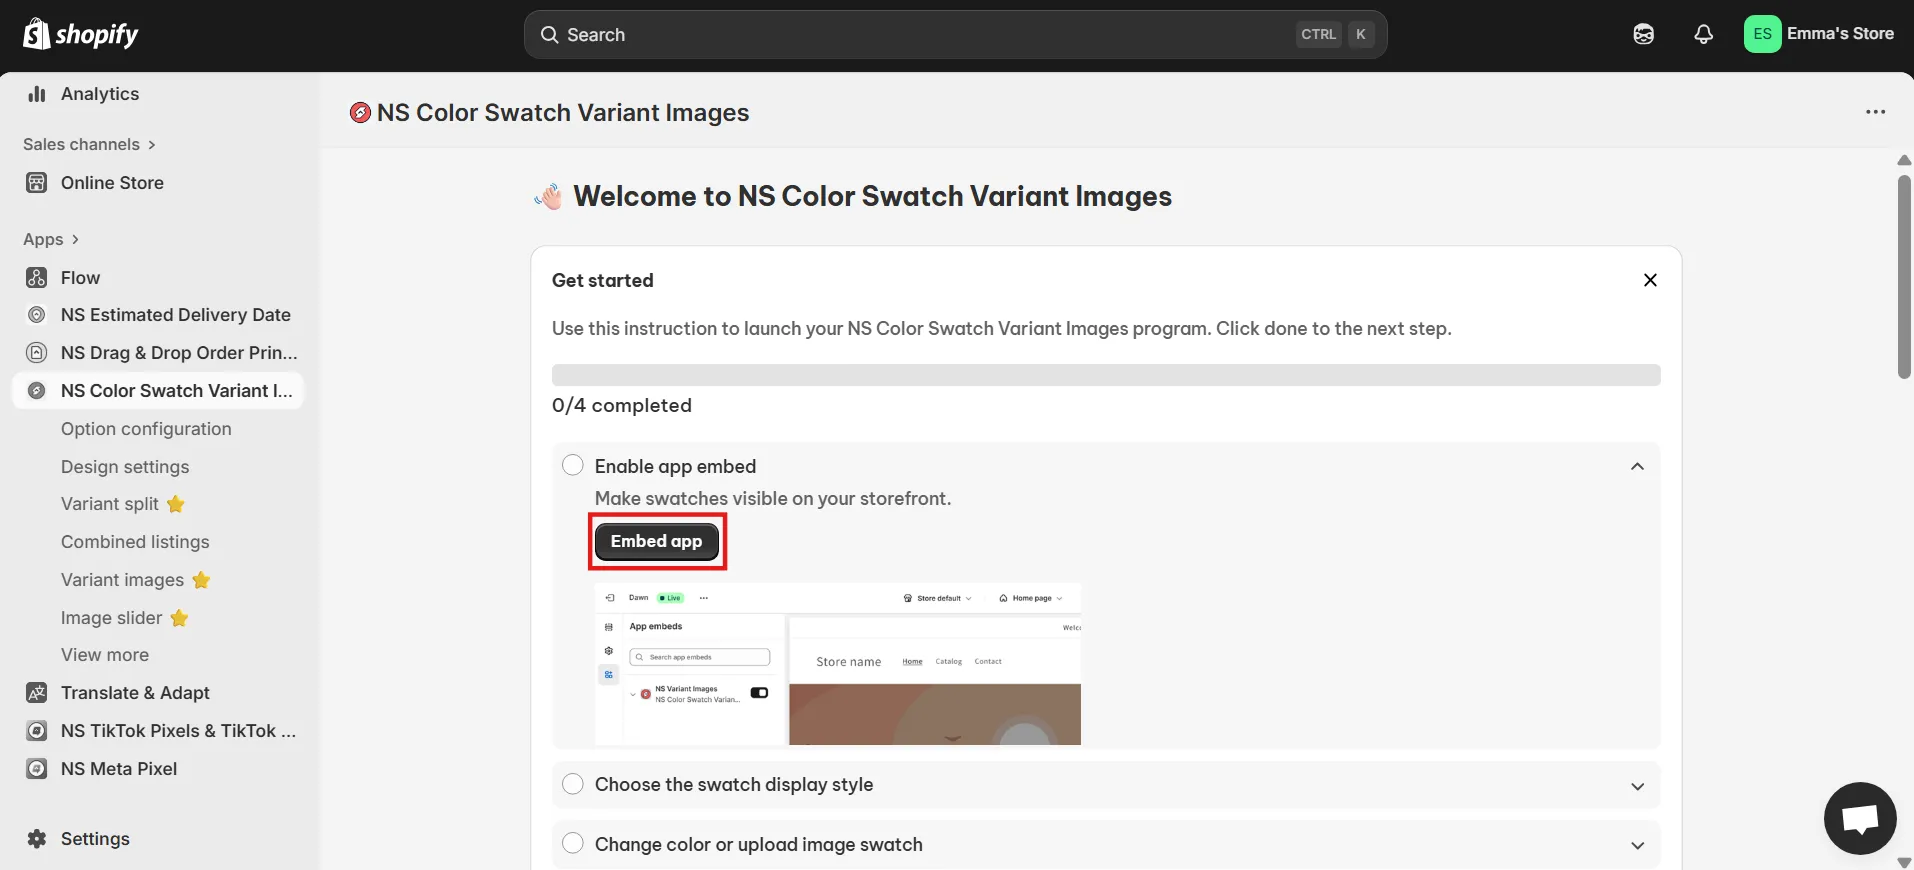
Task: Click the Shopify logo
Action: click(x=80, y=34)
